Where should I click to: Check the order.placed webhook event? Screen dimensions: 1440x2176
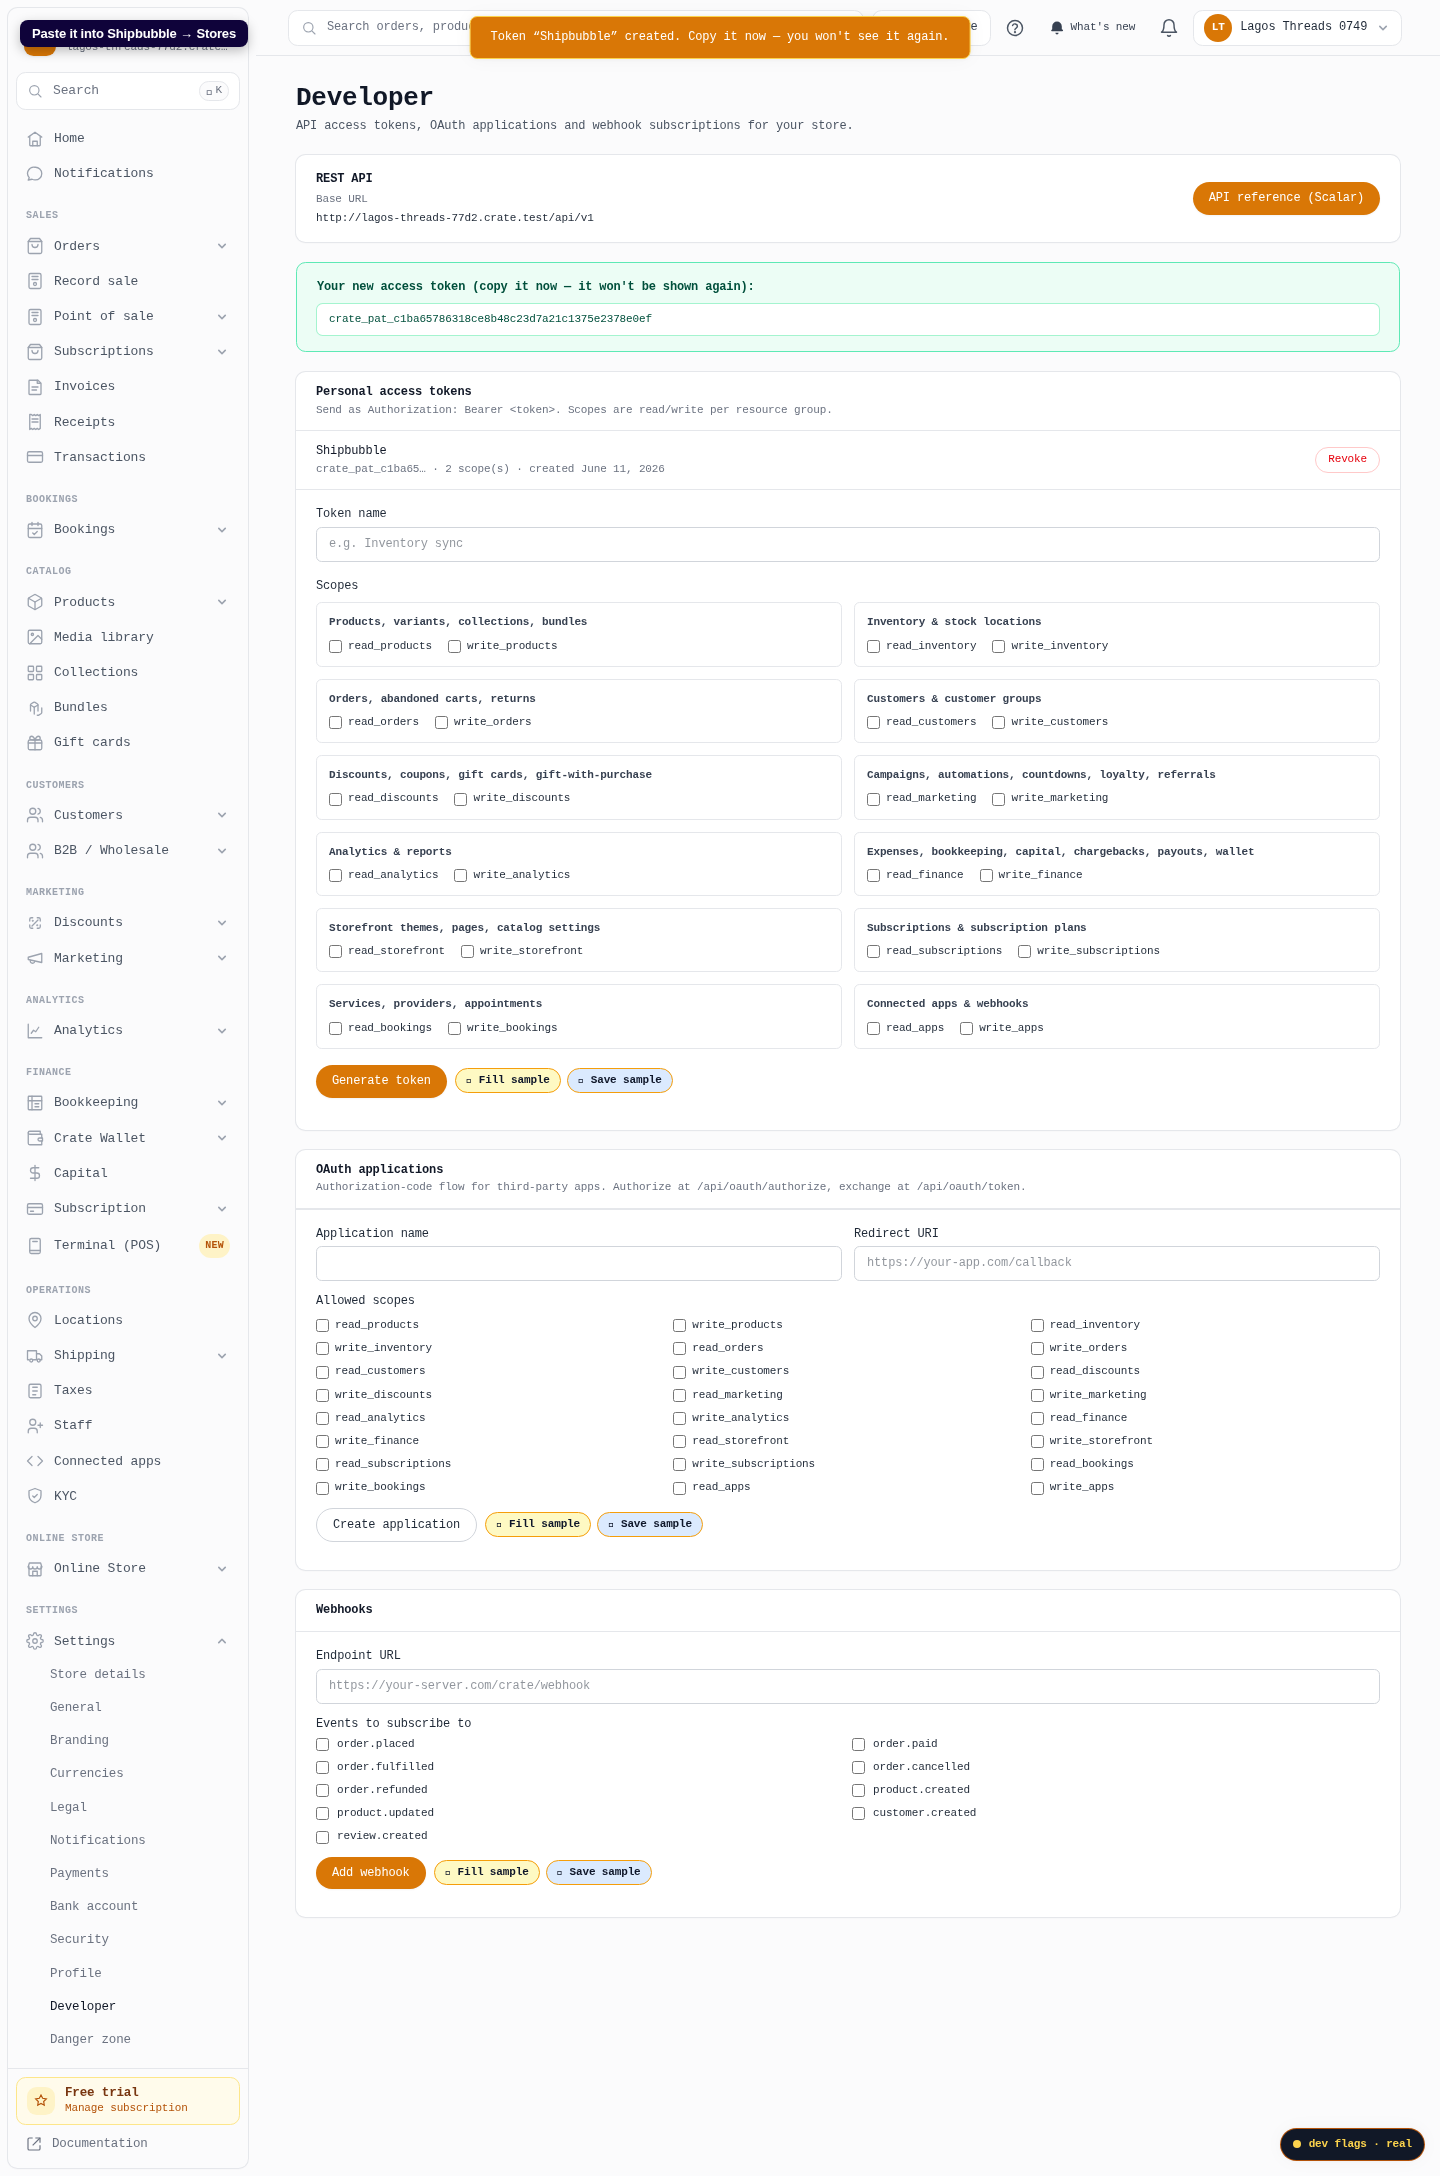click(x=323, y=1745)
